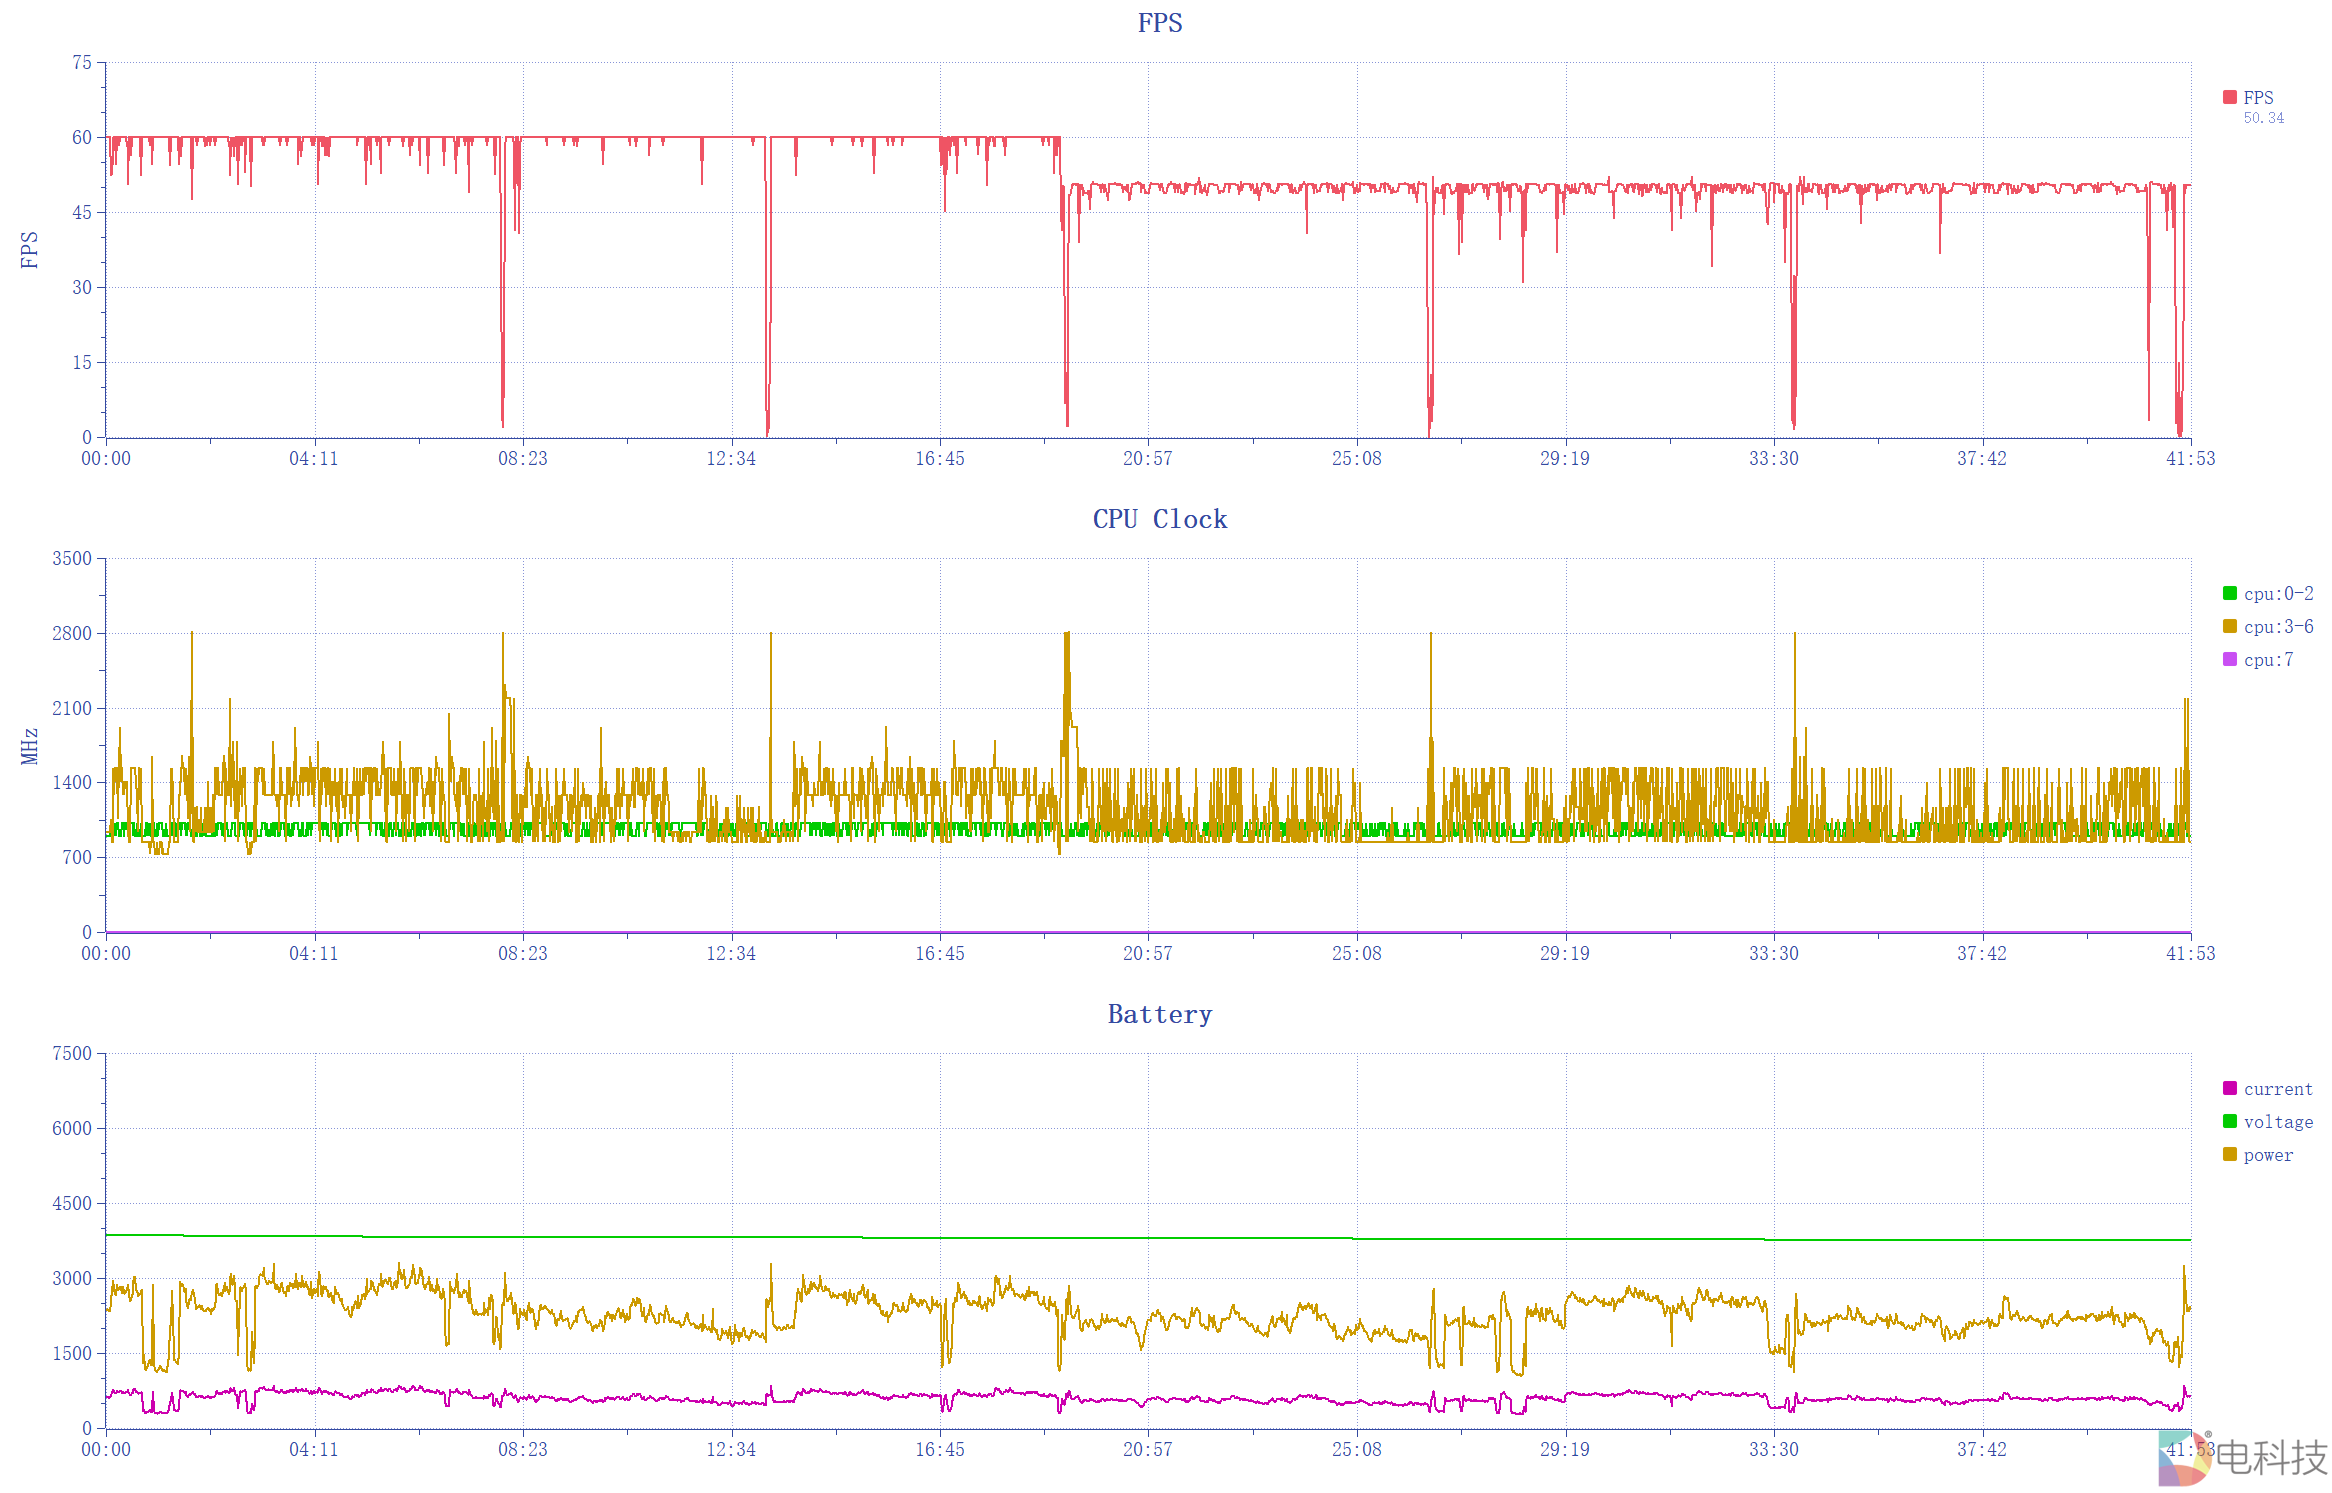Click 20:57 marker on FPS time axis
The image size is (2332, 1493).
click(x=1147, y=459)
